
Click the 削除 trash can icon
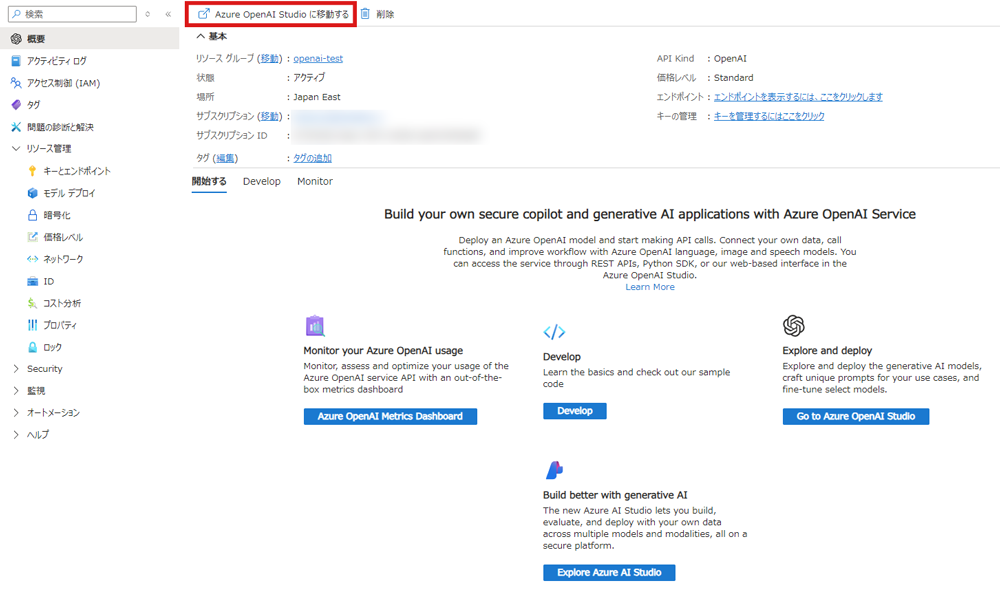click(365, 13)
